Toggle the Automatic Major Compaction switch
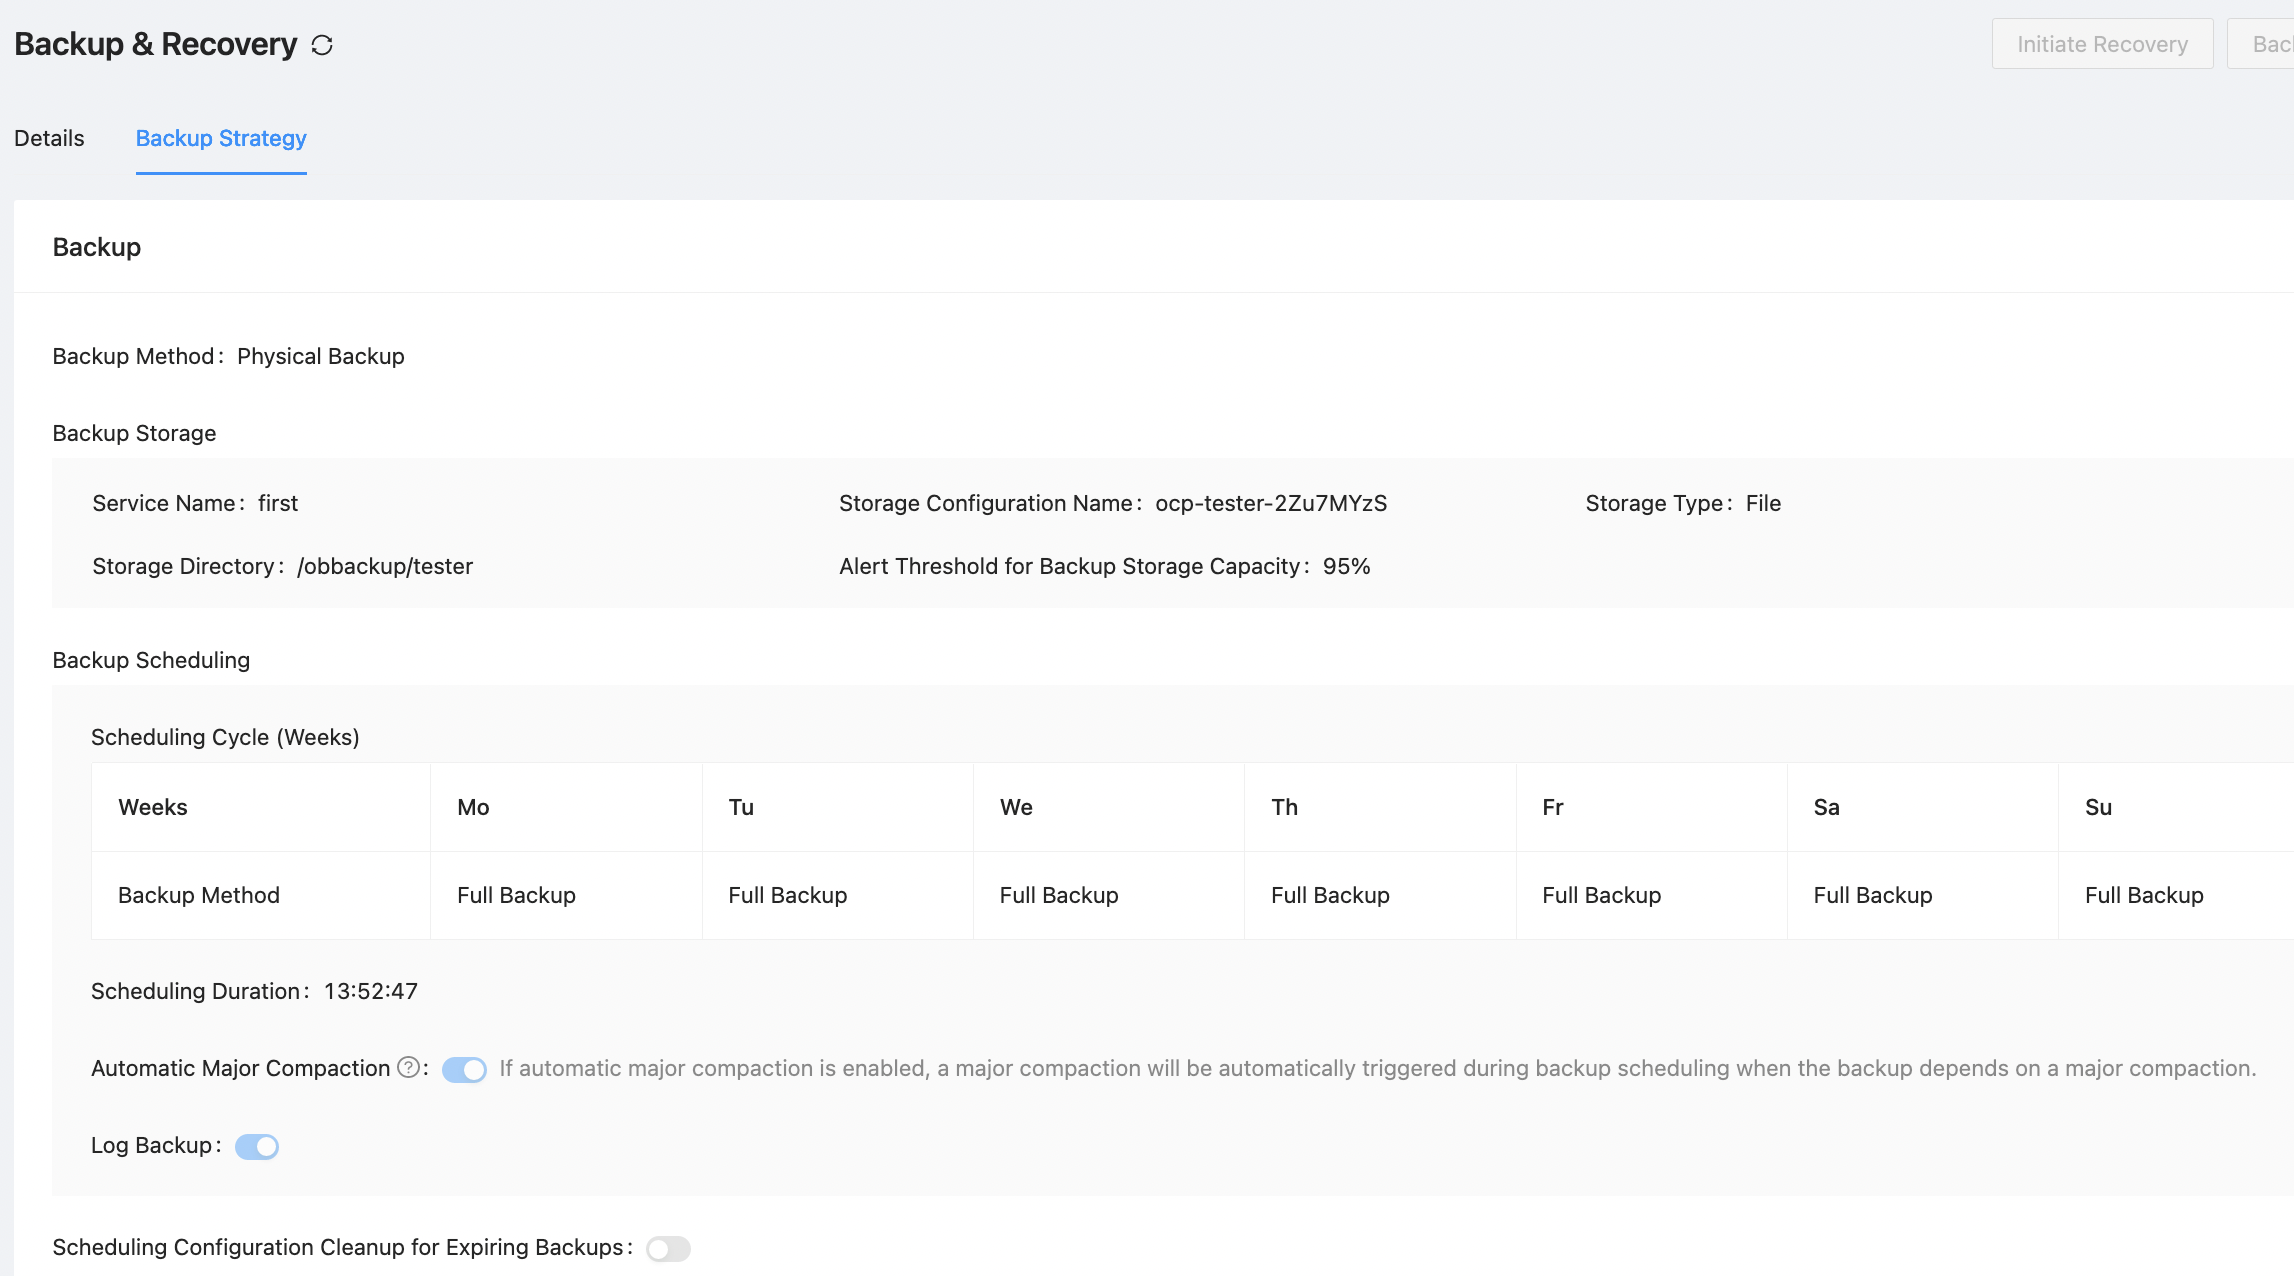 point(464,1069)
